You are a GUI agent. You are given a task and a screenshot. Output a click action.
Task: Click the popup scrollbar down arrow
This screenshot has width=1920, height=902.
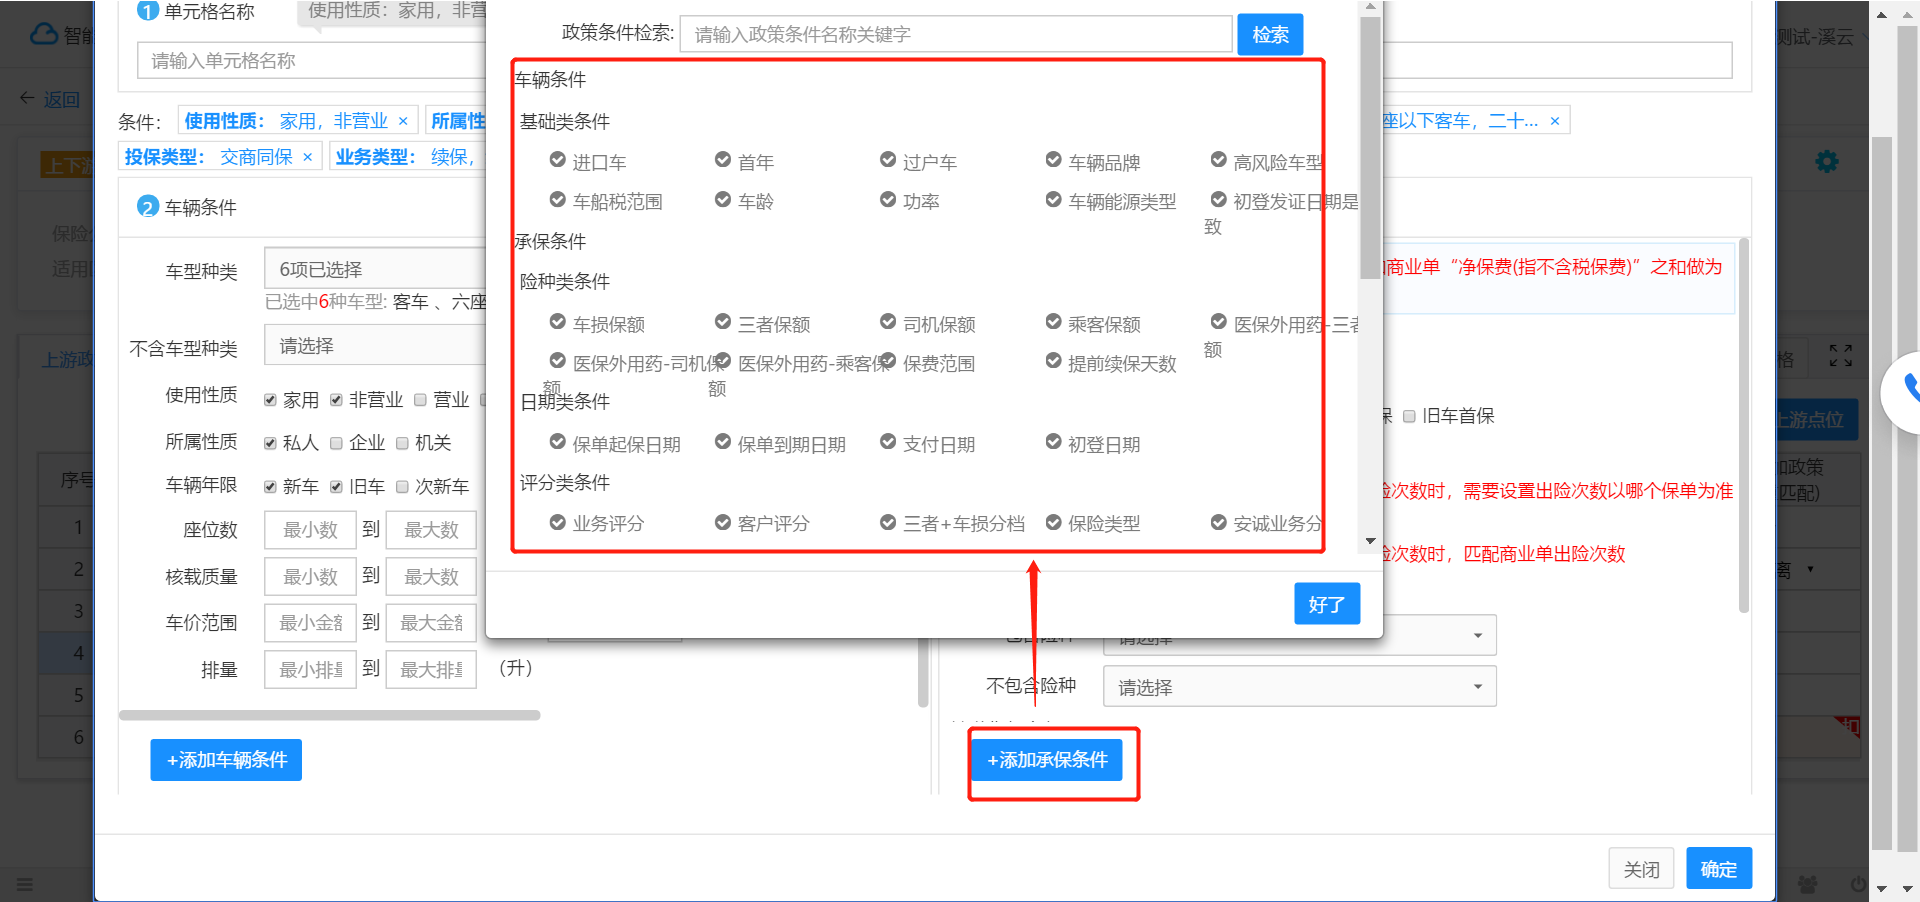click(x=1370, y=541)
